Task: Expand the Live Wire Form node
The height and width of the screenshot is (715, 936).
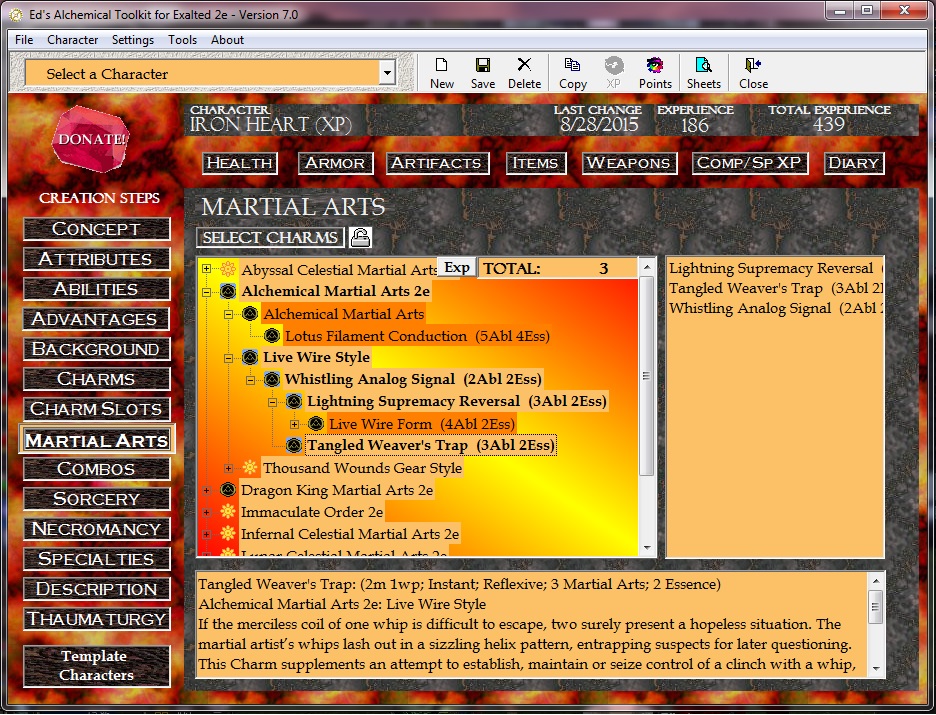Action: click(294, 424)
